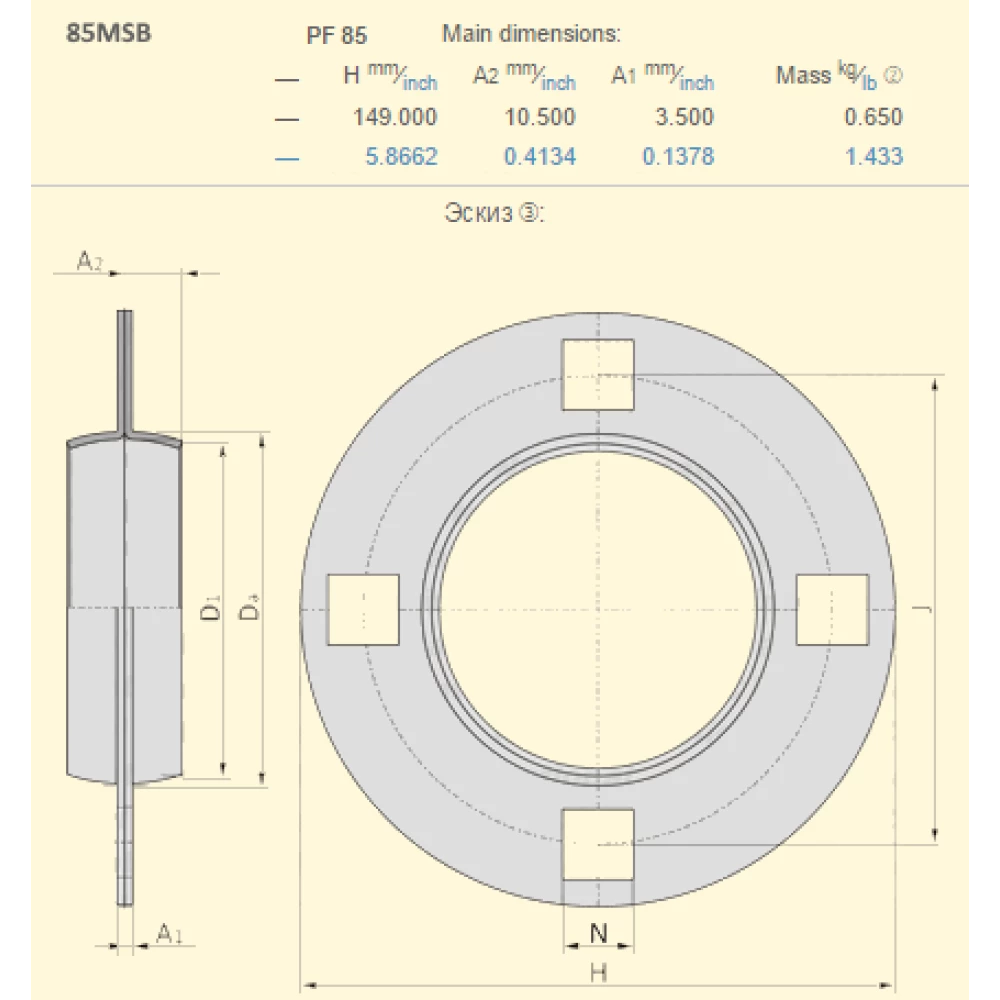
Task: Select the top square mounting hole icon
Action: [x=599, y=372]
